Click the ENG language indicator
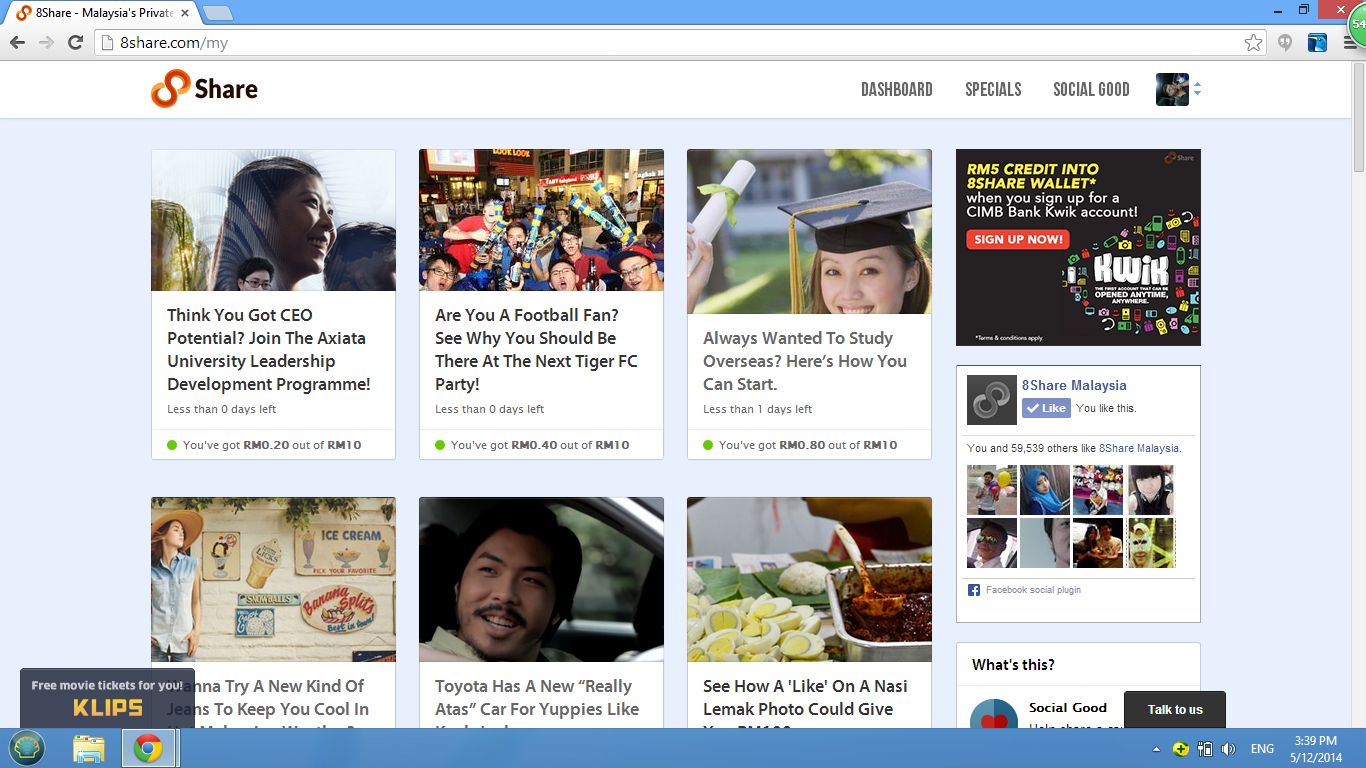This screenshot has width=1366, height=768. click(1262, 749)
